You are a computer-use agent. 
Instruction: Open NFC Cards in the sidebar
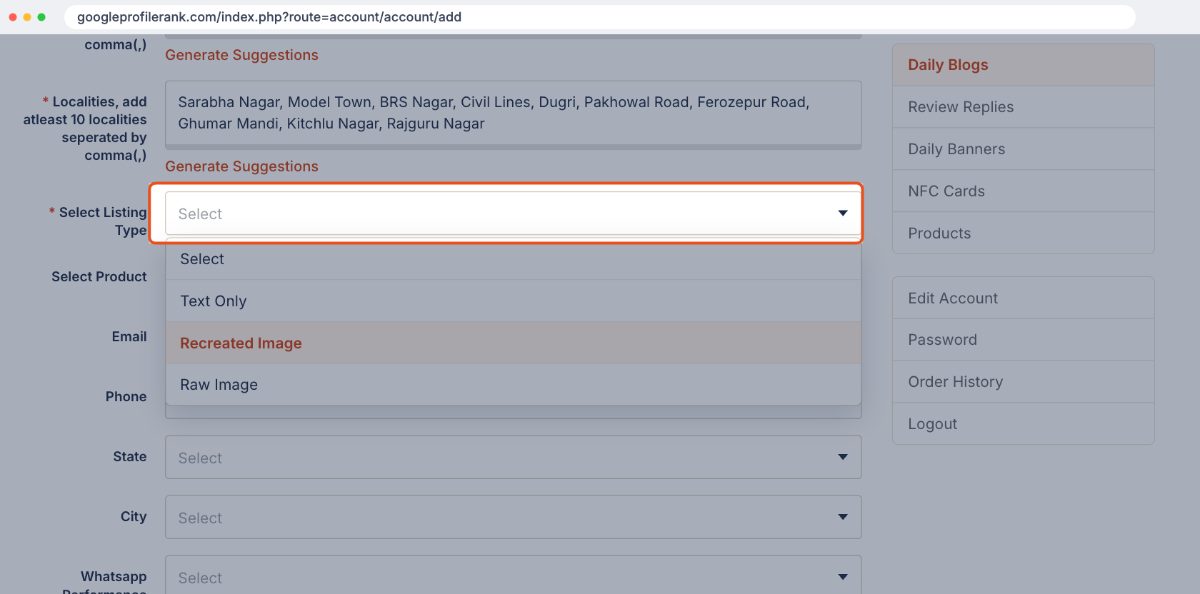tap(1023, 191)
